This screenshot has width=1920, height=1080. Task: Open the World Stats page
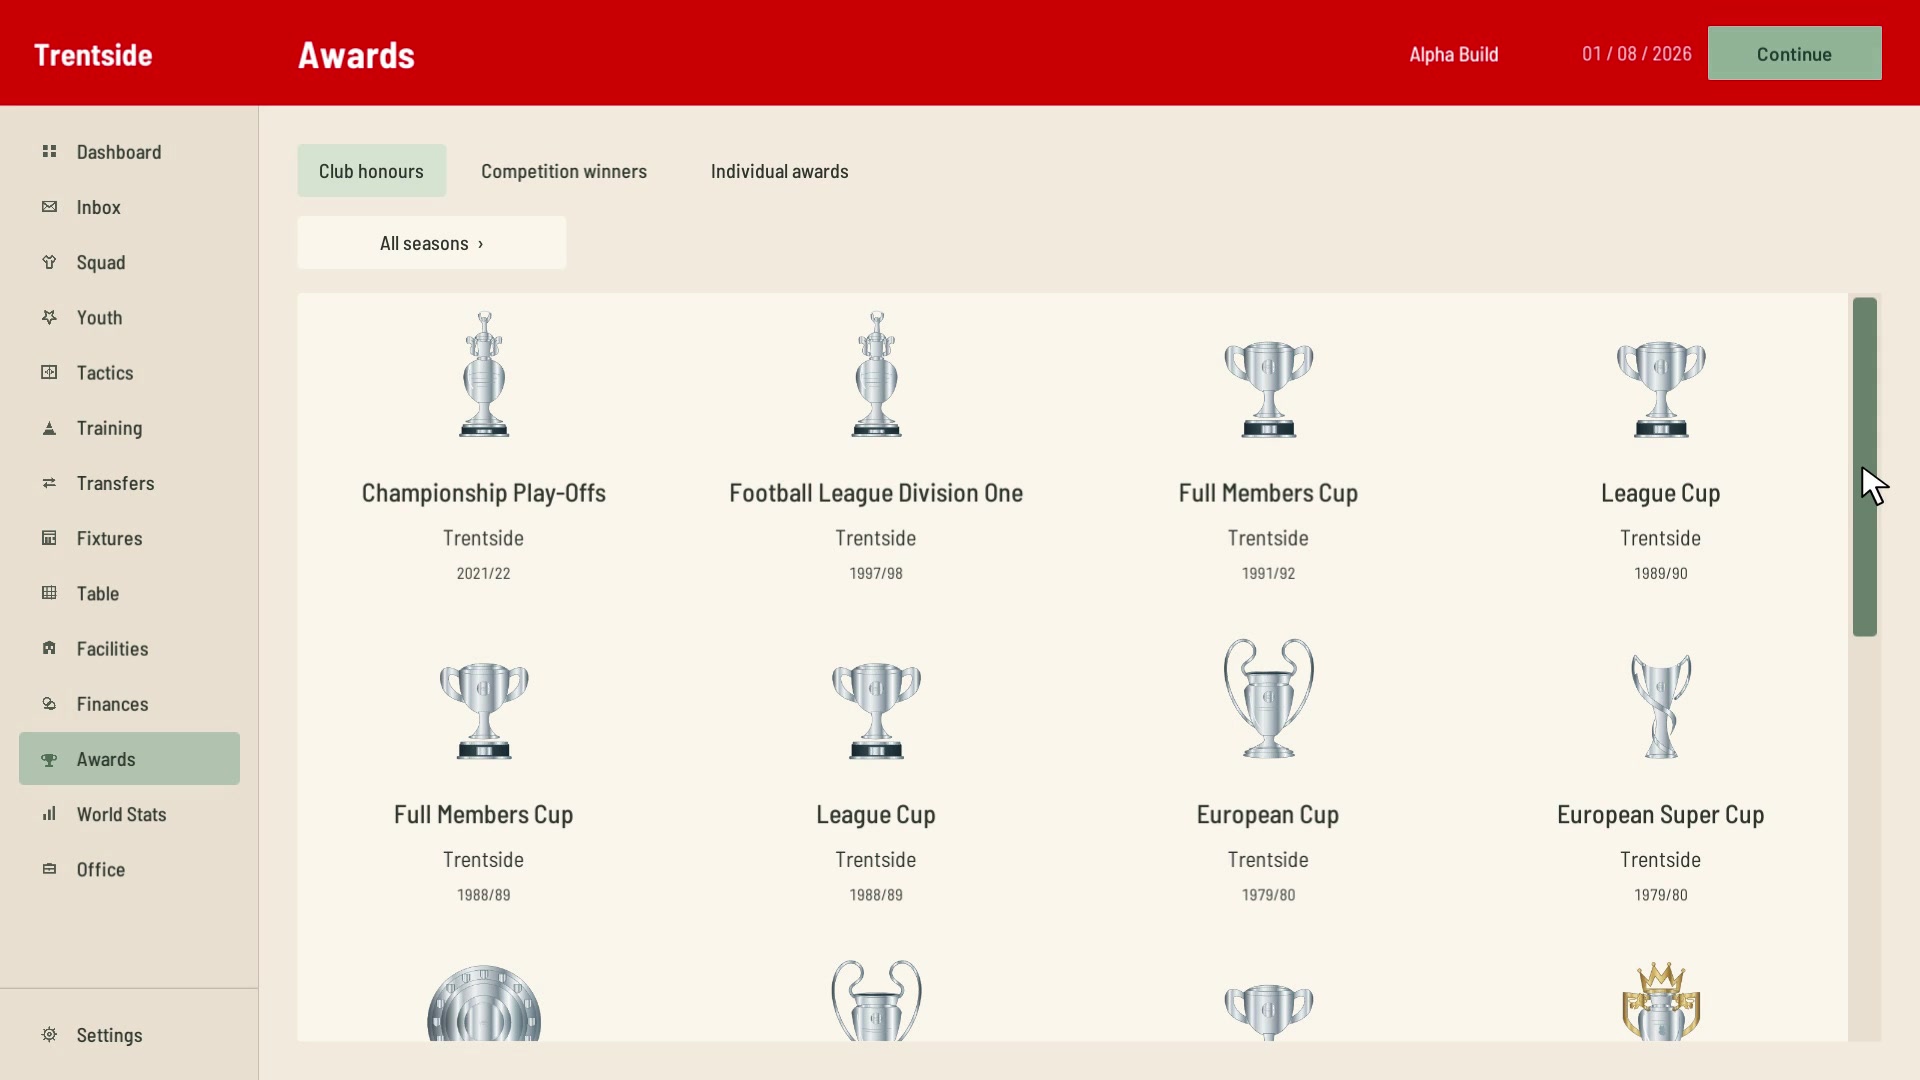(129, 814)
